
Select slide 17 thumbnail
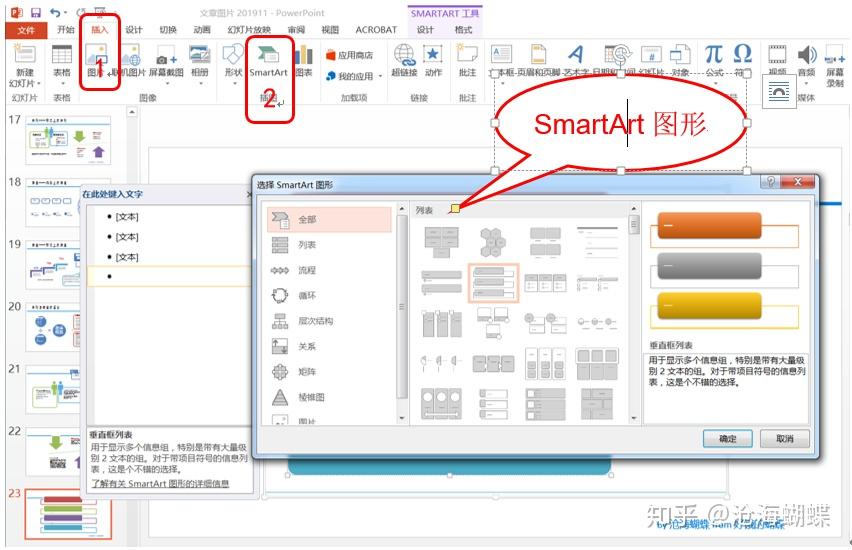click(x=68, y=140)
